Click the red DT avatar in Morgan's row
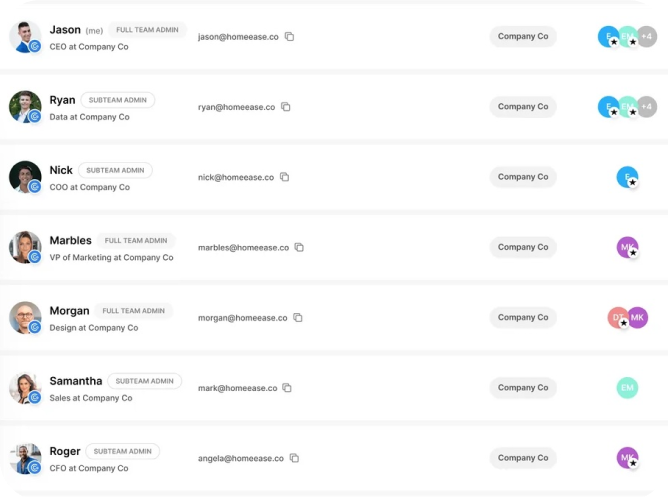 point(617,317)
